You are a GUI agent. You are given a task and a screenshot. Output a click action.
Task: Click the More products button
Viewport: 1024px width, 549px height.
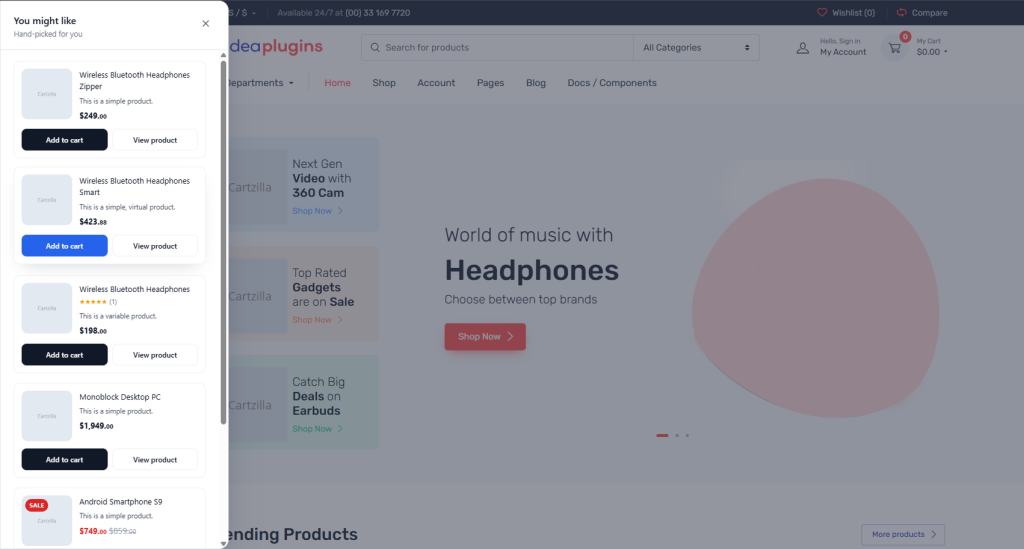click(x=903, y=535)
